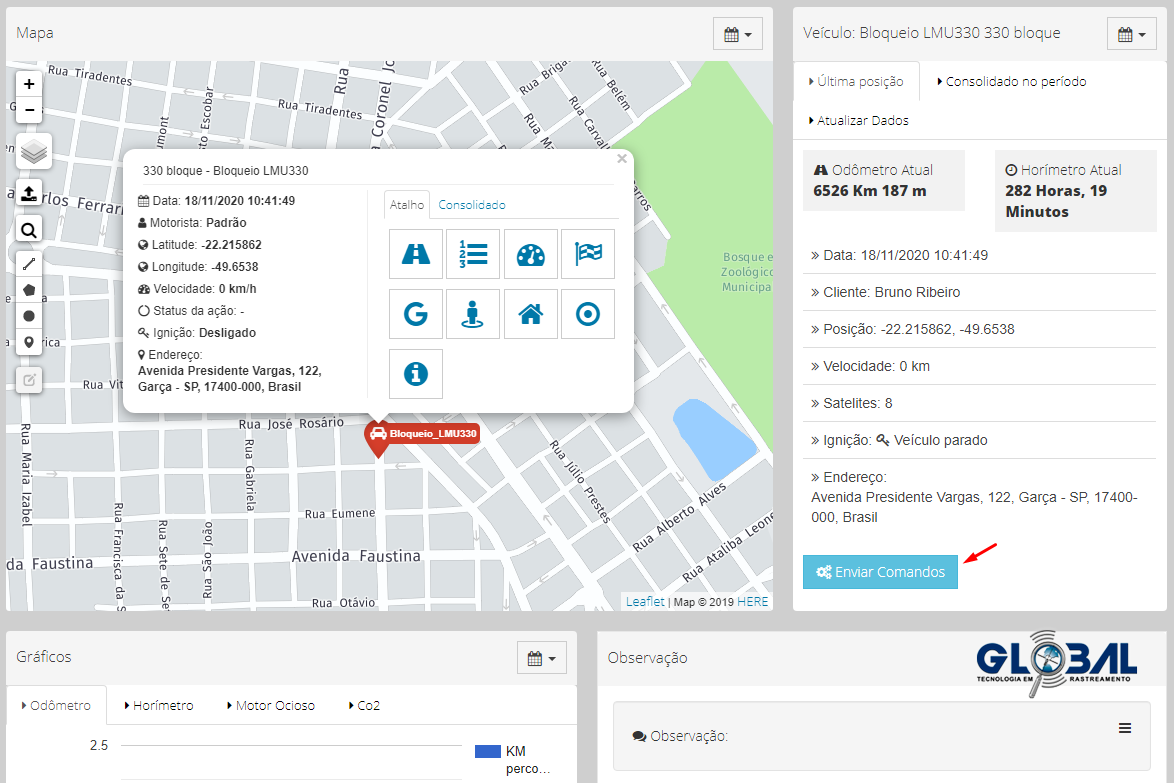Click the speedometer dashboard icon
The width and height of the screenshot is (1174, 783).
(530, 254)
